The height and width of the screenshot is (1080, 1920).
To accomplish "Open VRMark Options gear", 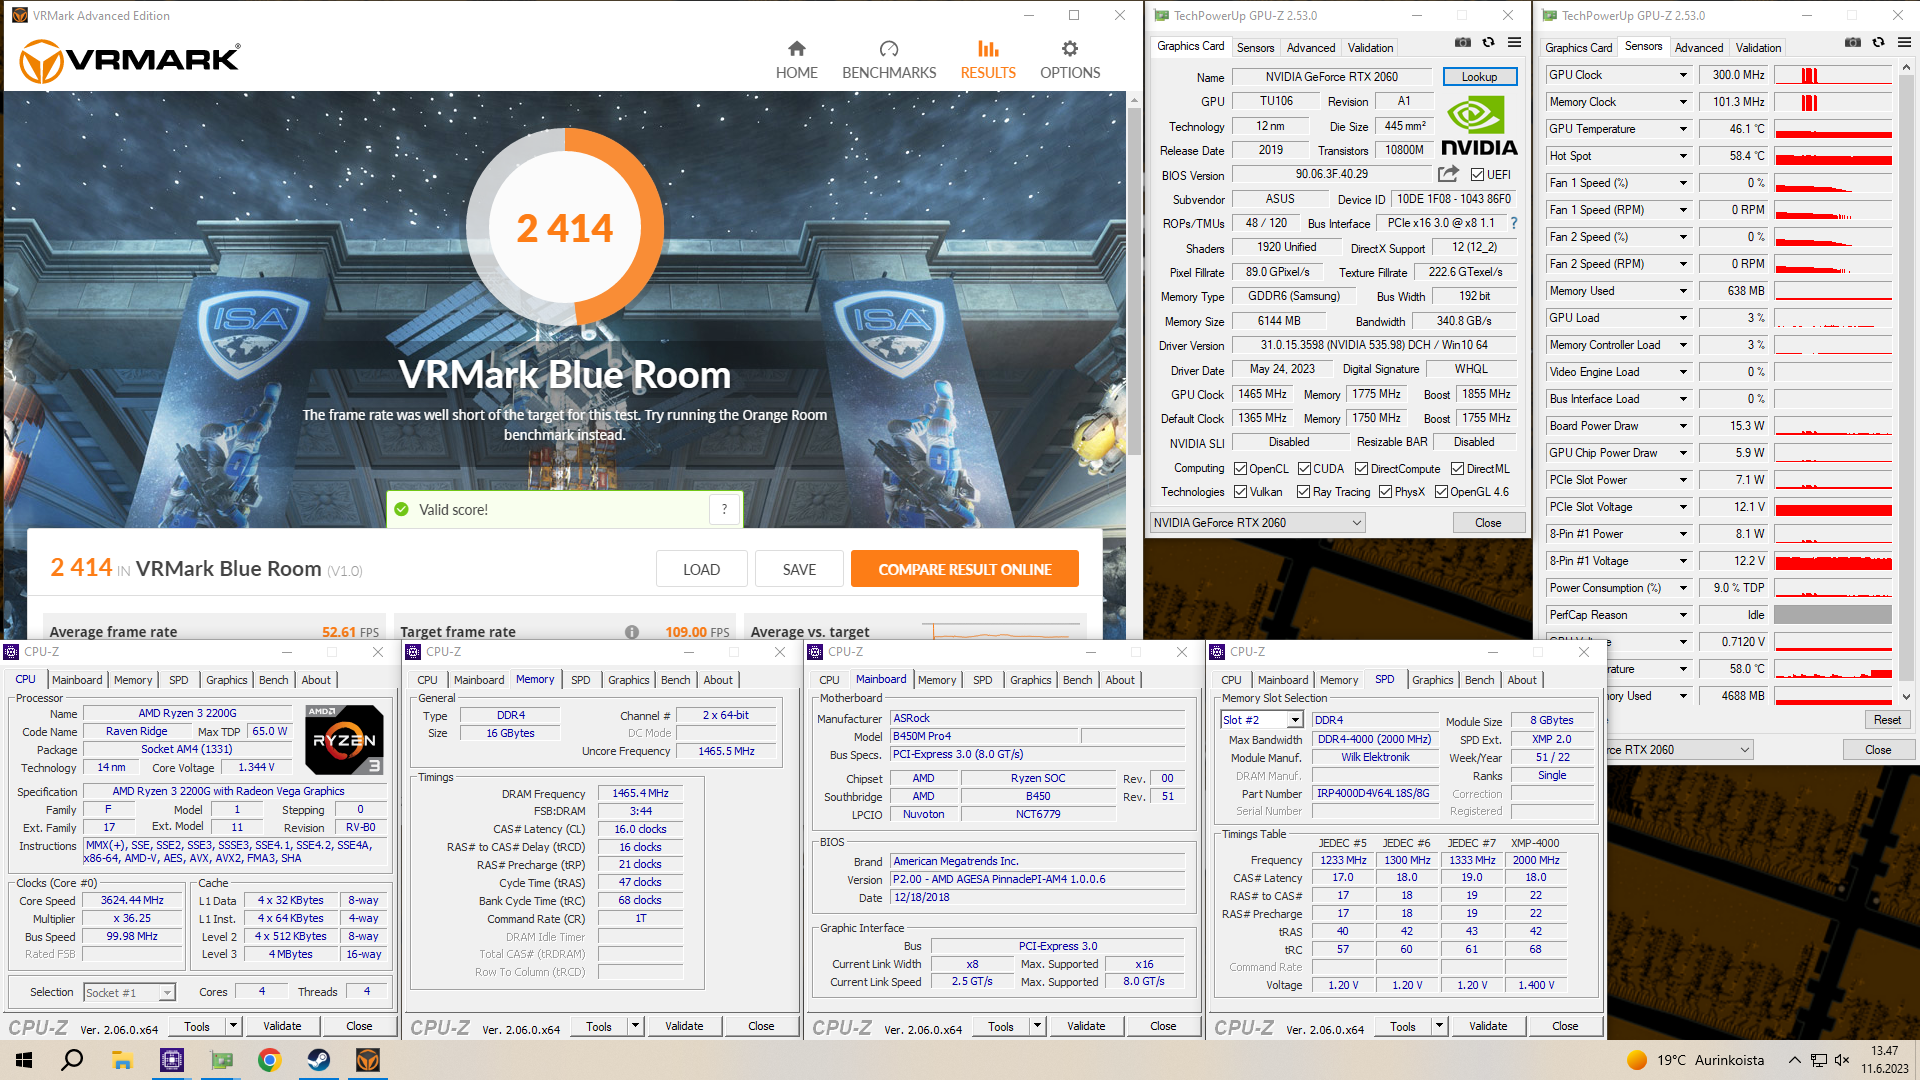I will pyautogui.click(x=1070, y=60).
